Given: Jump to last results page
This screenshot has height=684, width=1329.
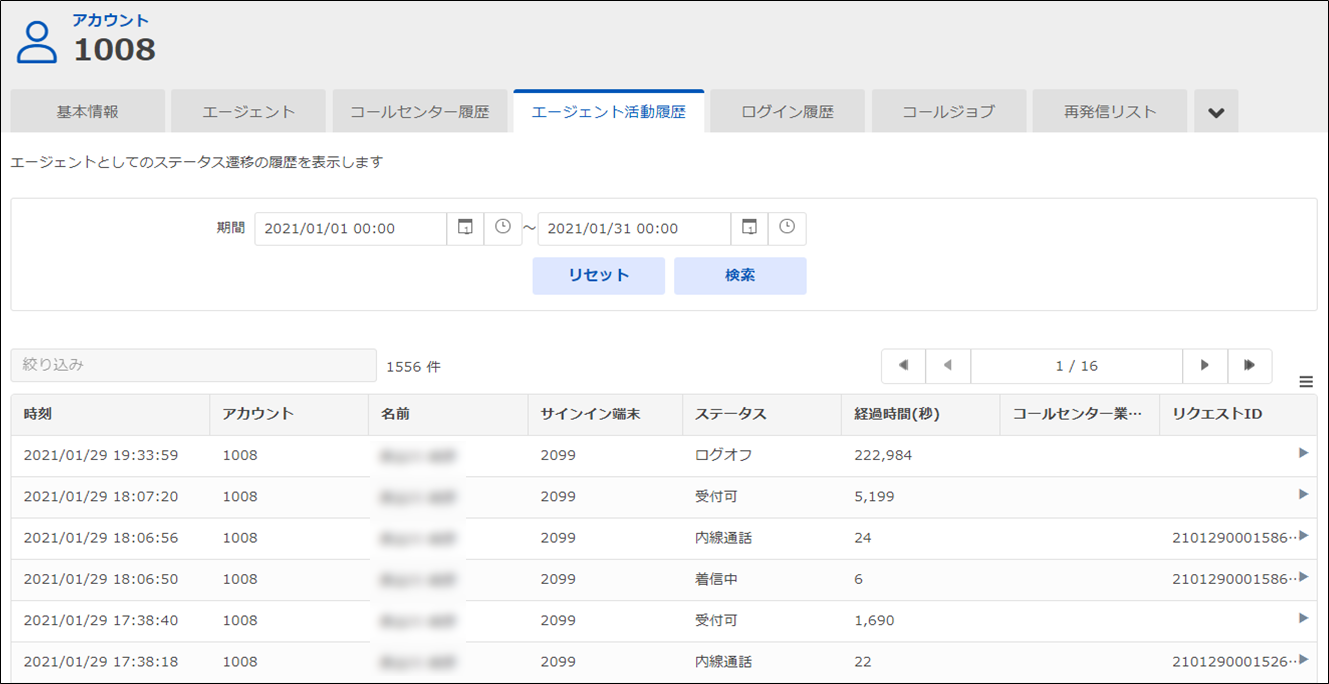Looking at the screenshot, I should tap(1249, 366).
